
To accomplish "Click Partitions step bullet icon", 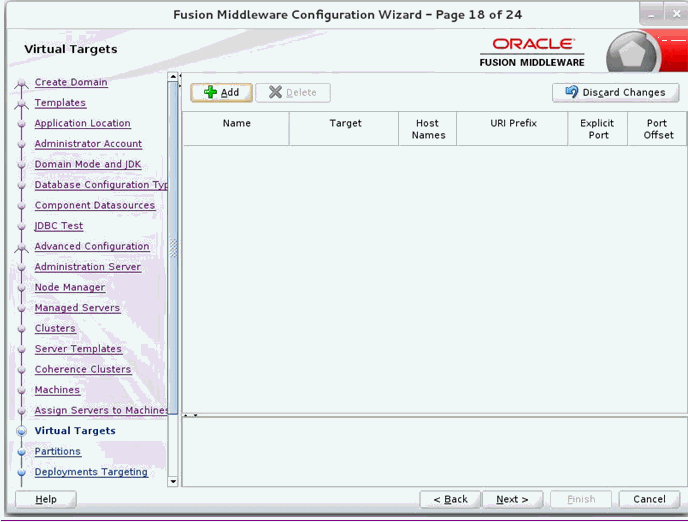I will tap(21, 452).
